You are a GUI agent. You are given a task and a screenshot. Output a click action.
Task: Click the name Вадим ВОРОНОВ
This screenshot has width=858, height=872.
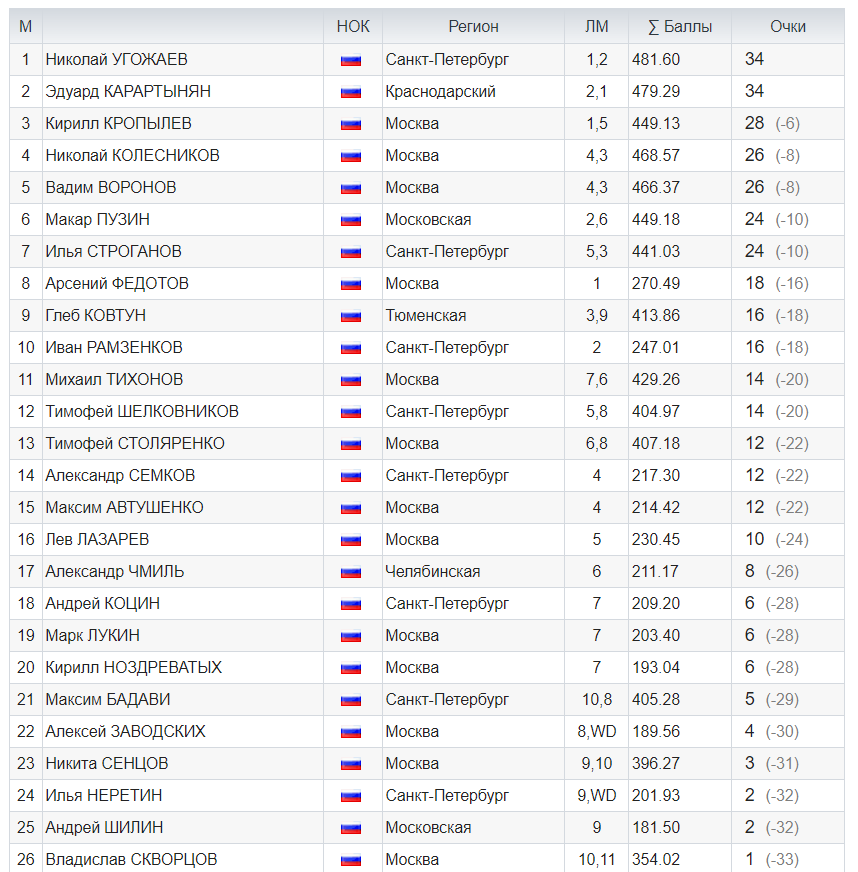(x=111, y=188)
